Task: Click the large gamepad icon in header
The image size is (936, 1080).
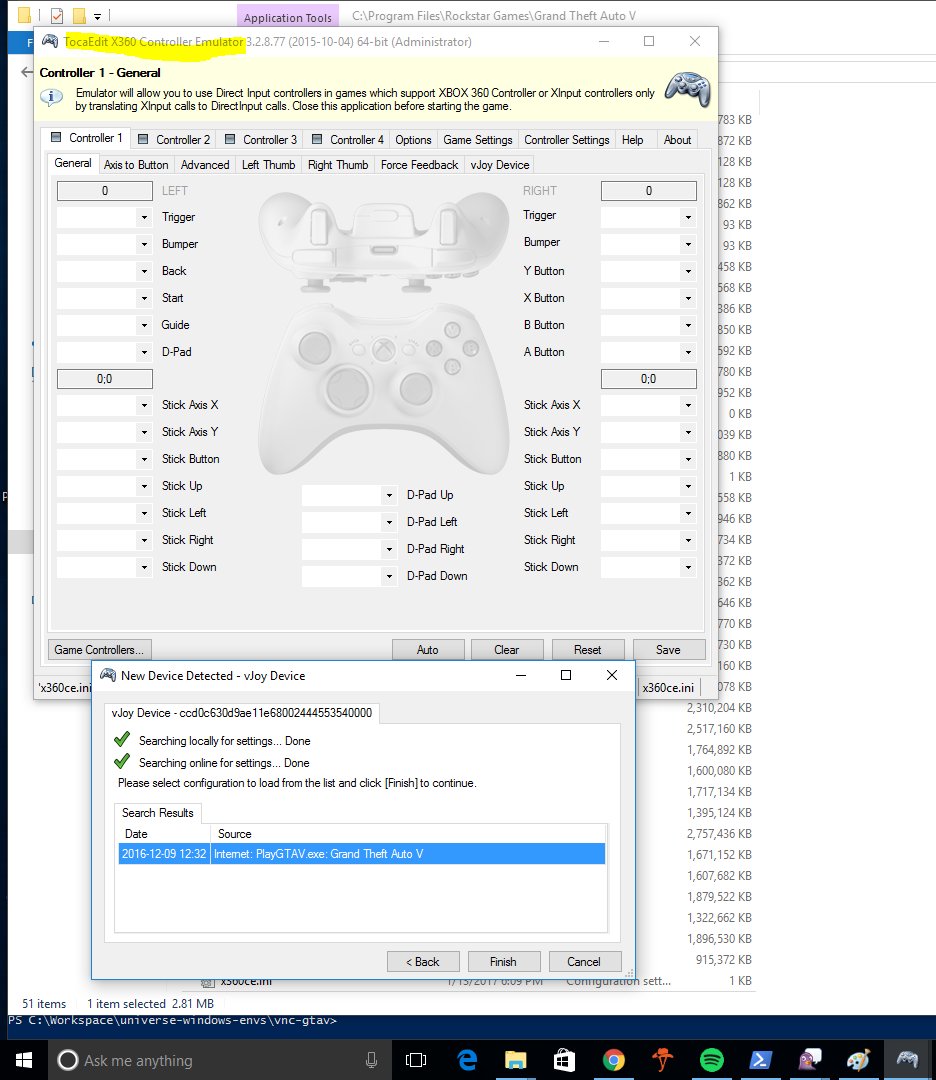Action: (687, 90)
